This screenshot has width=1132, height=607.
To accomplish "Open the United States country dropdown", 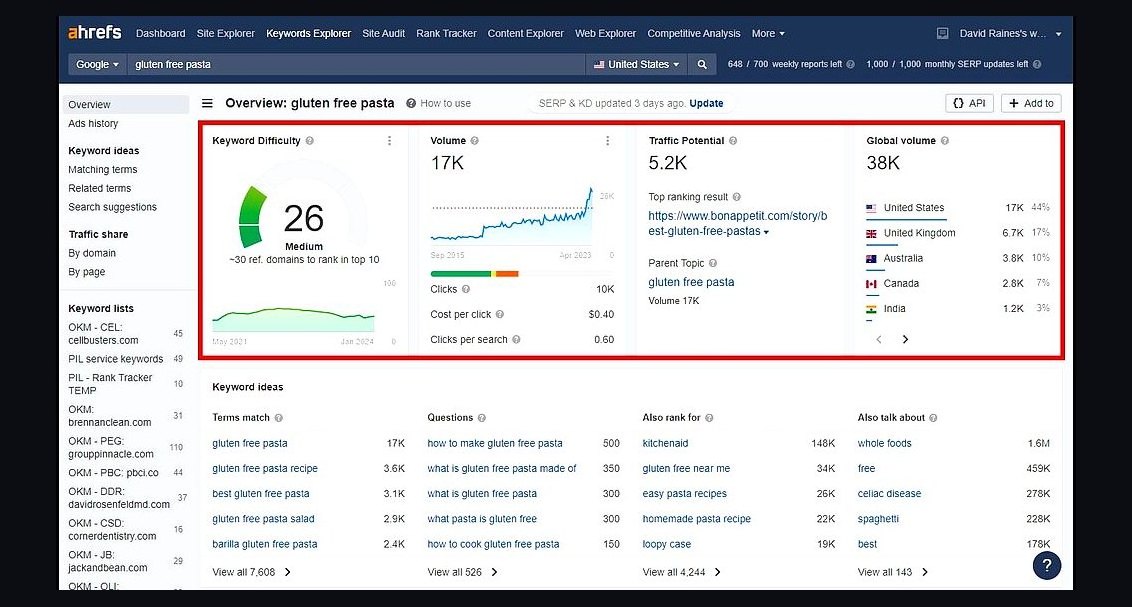I will 636,64.
